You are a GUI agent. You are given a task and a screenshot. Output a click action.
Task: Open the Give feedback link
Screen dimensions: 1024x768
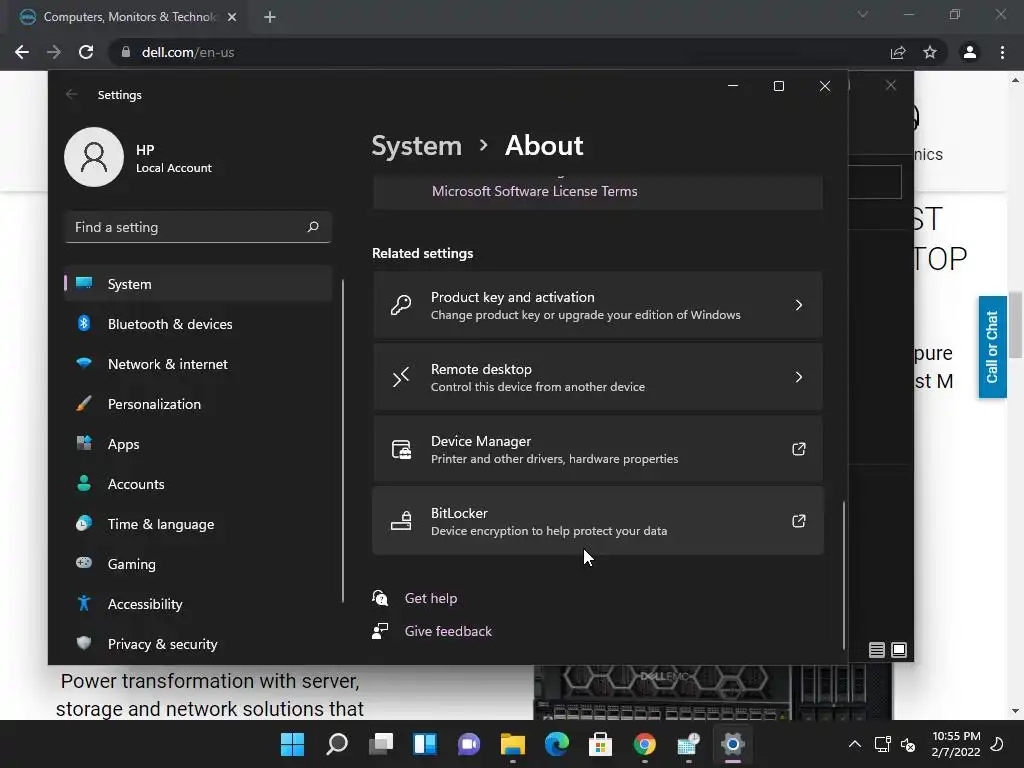point(448,632)
